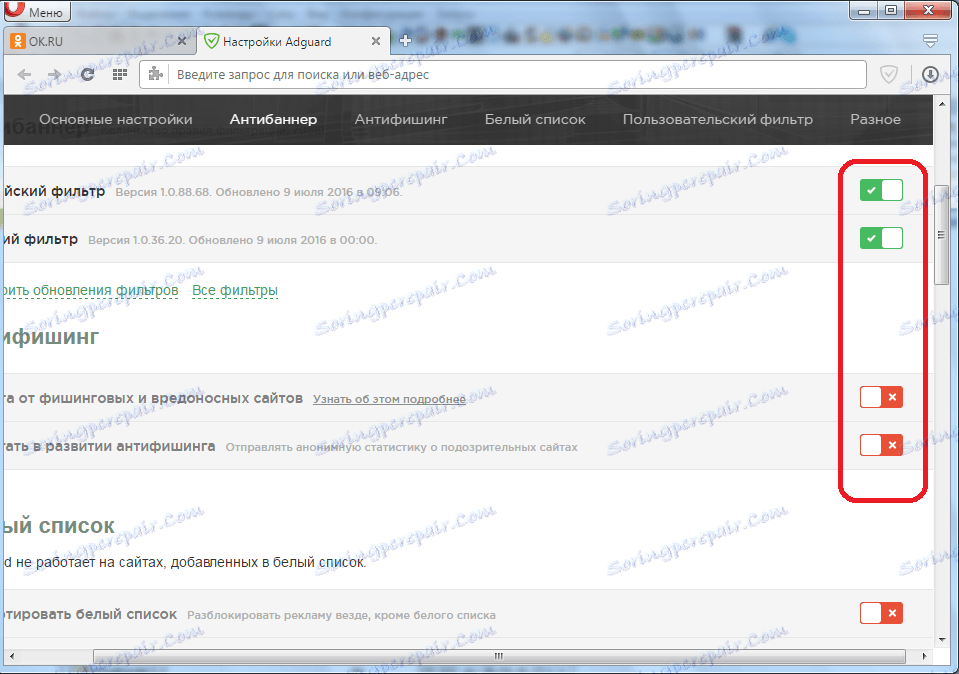The width and height of the screenshot is (959, 674).
Task: Close the OK.RU tab
Action: (182, 41)
